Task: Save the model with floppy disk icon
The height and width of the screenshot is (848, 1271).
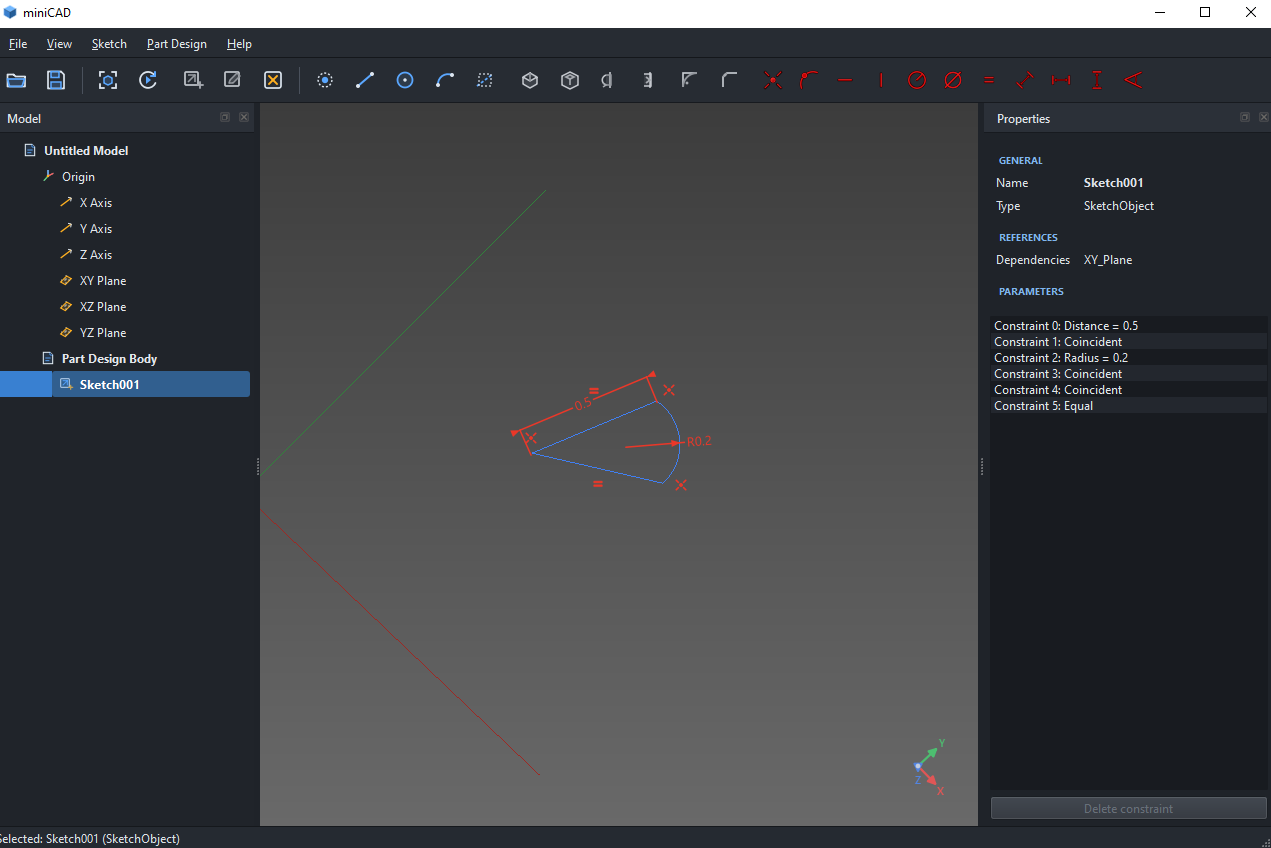Action: pos(56,80)
